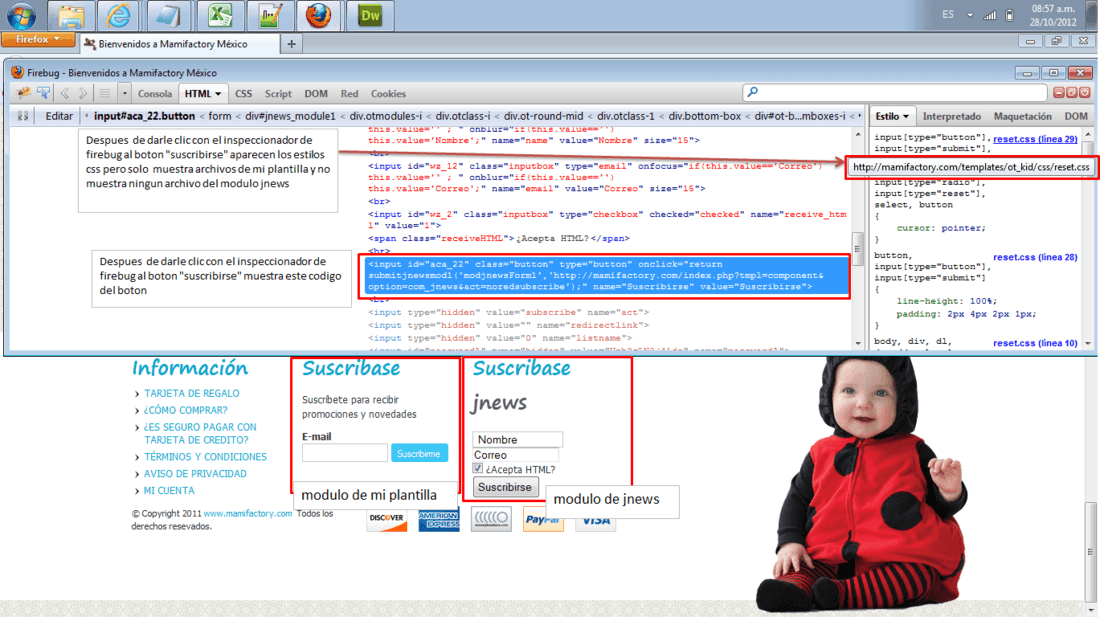Viewport: 1100px width, 617px height.
Task: Click the style panel scroll down arrow
Action: tap(1088, 344)
